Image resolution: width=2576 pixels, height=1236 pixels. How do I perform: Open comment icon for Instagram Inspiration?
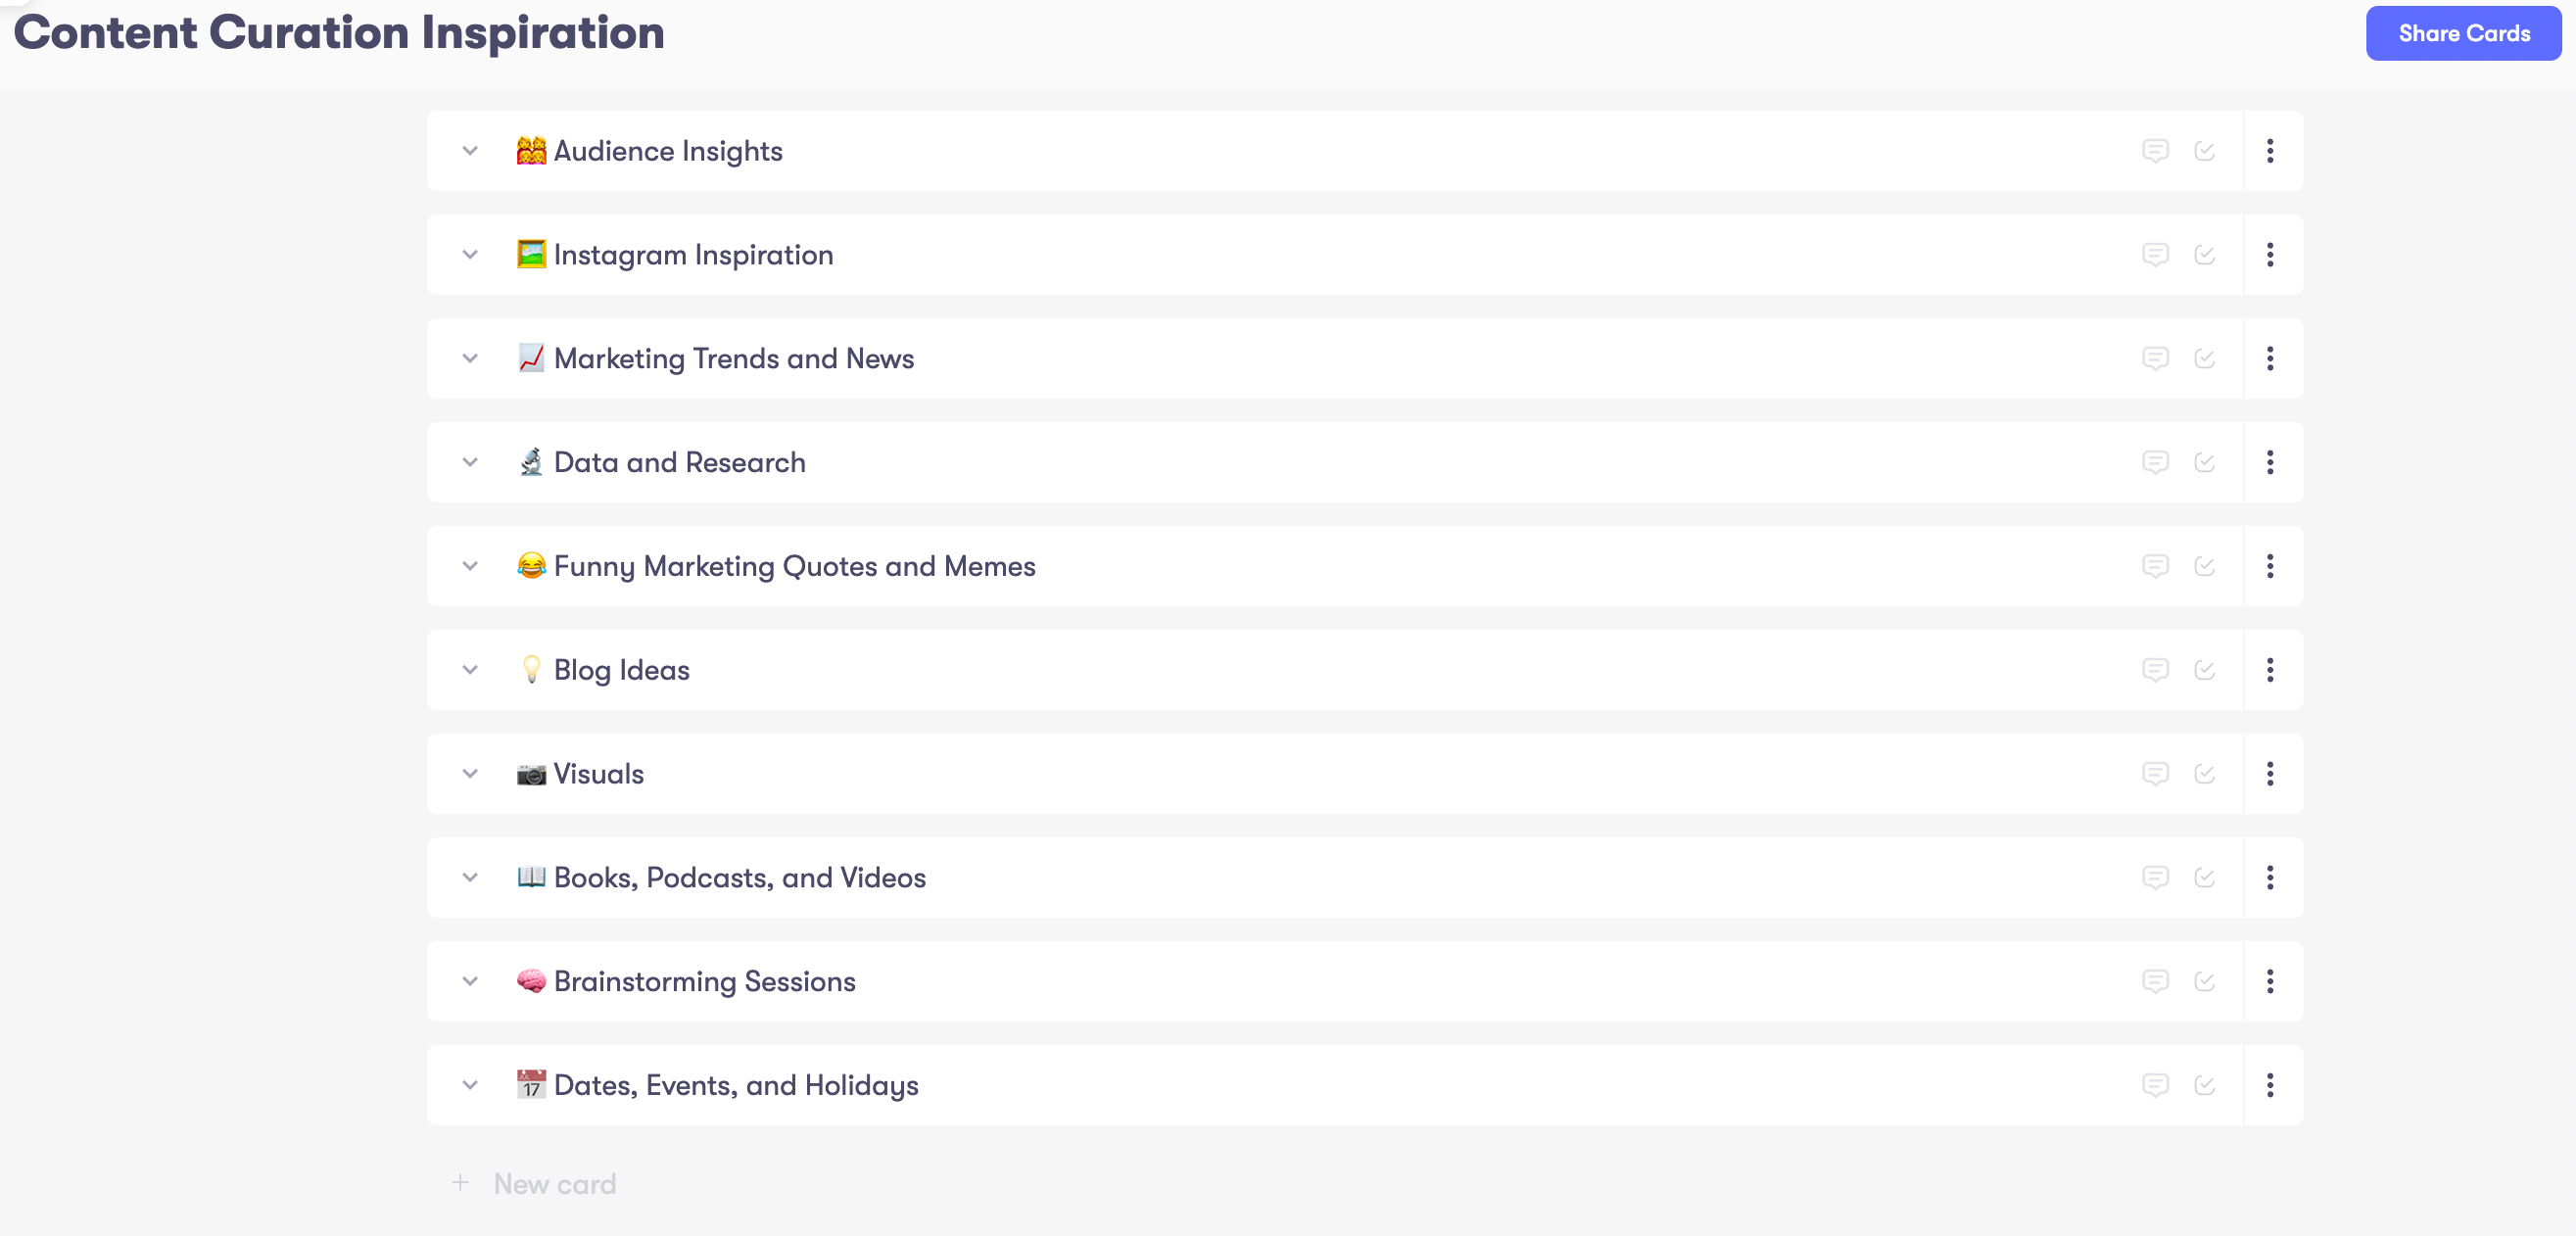pyautogui.click(x=2155, y=255)
